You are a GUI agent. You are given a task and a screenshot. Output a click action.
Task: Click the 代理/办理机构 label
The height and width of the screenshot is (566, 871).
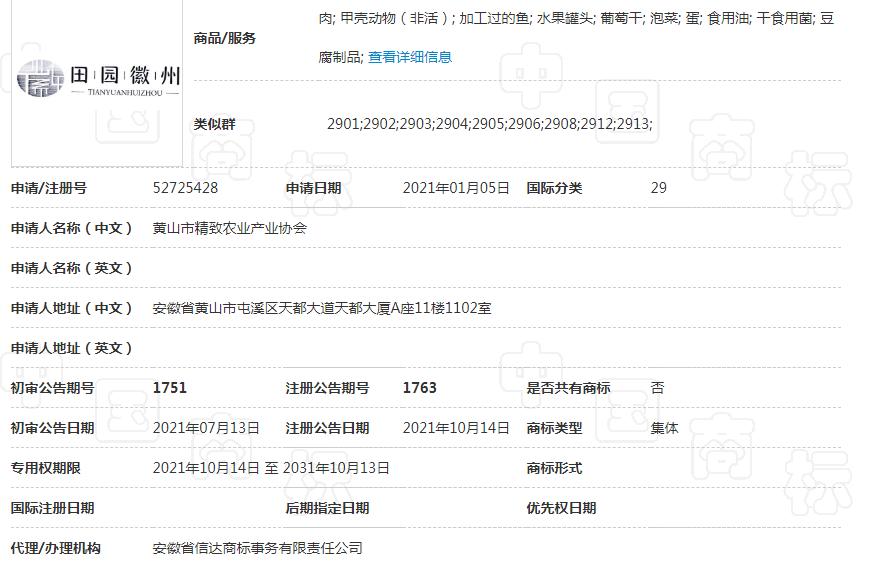pyautogui.click(x=56, y=548)
